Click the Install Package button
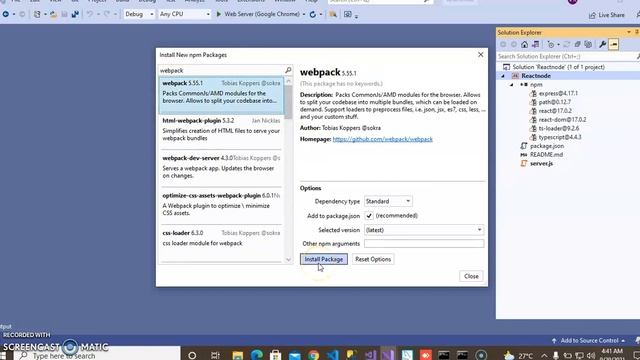Image resolution: width=640 pixels, height=360 pixels. coord(324,259)
